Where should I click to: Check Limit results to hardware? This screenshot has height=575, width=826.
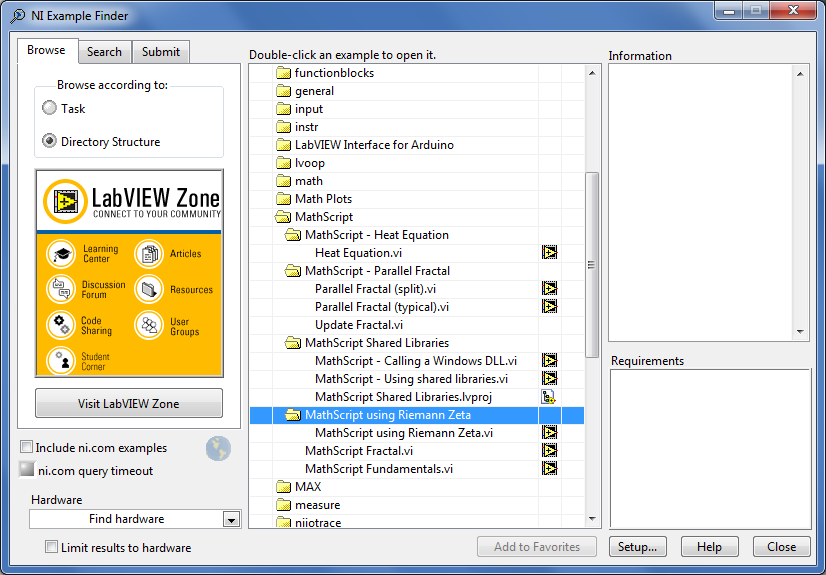click(51, 547)
